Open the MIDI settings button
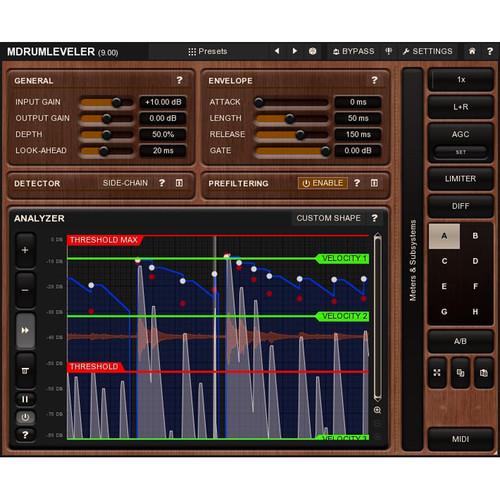This screenshot has height=500, width=500. pyautogui.click(x=461, y=439)
